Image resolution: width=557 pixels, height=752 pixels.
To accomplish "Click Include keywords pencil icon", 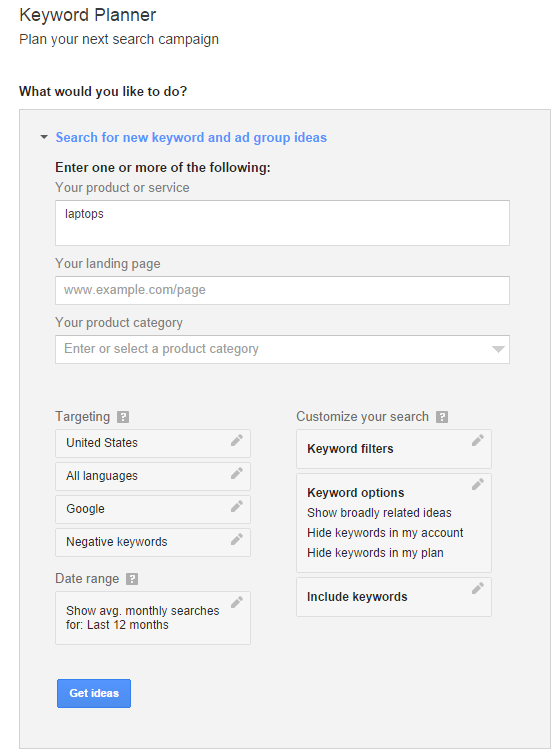I will click(x=478, y=588).
